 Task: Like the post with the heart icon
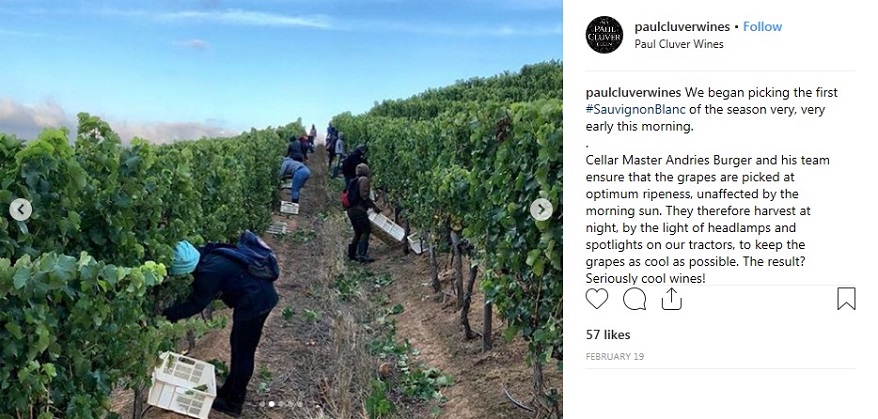pos(596,299)
